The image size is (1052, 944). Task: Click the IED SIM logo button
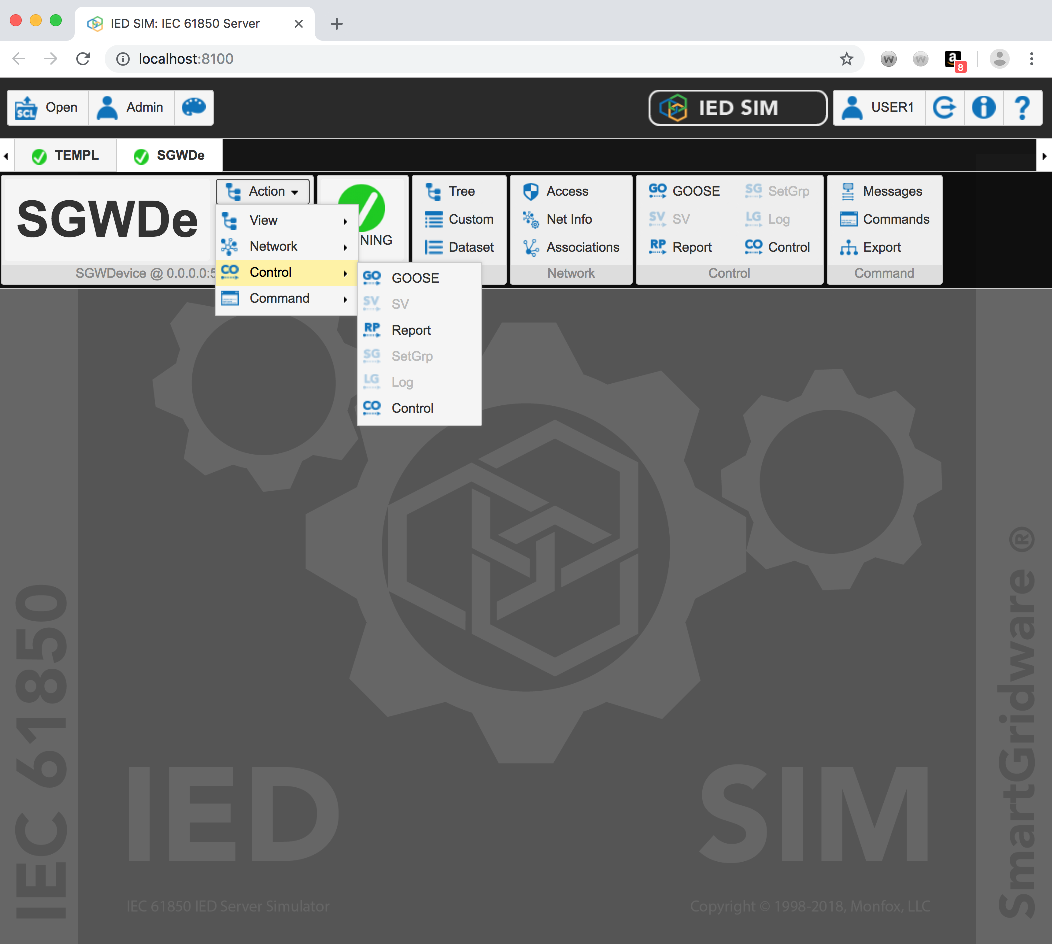[737, 107]
